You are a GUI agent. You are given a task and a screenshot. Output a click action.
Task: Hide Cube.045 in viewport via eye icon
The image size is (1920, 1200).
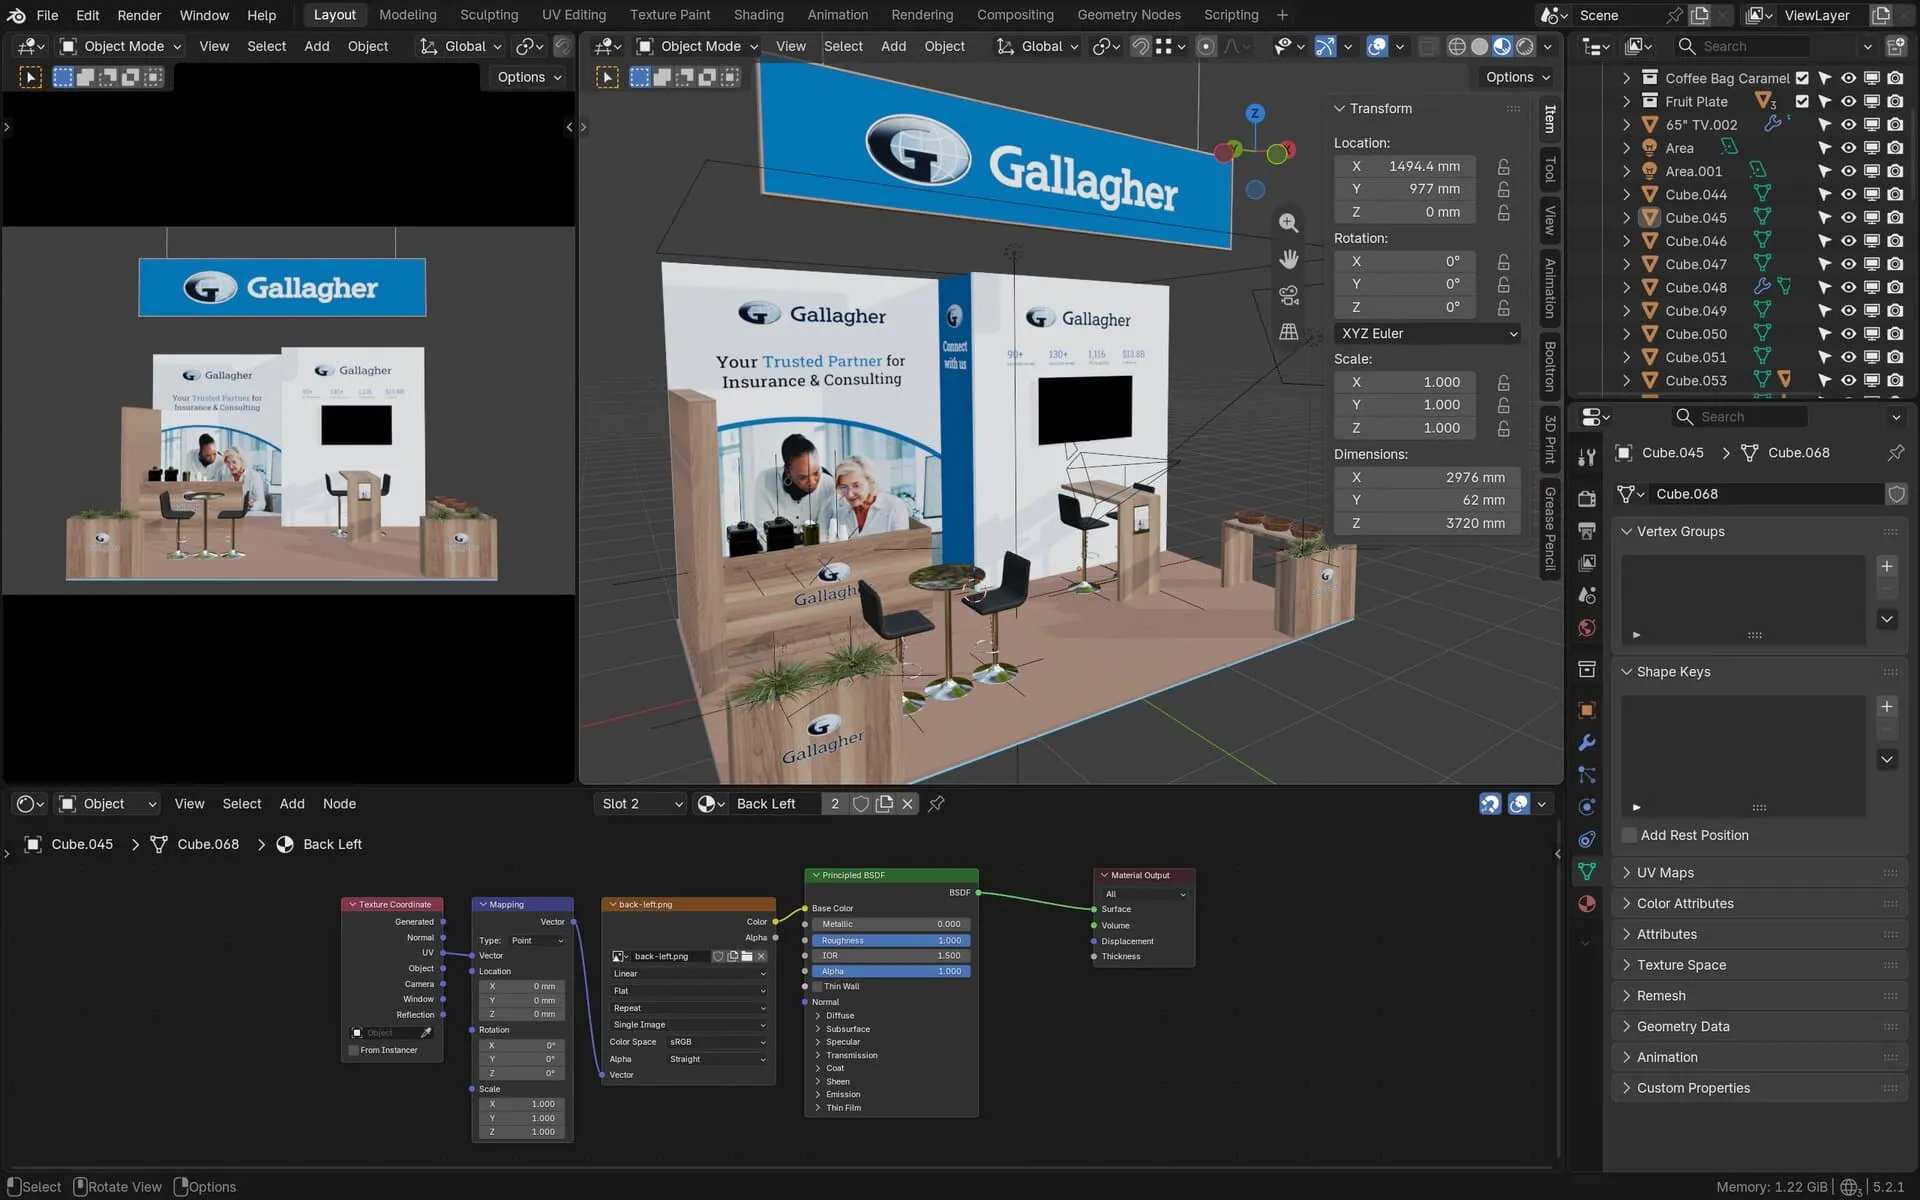point(1848,218)
